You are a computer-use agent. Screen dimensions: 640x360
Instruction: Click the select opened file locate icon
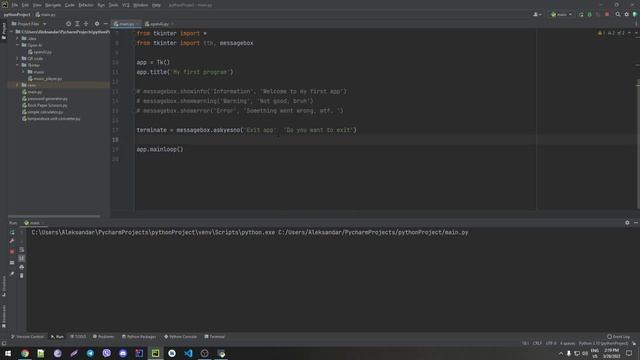[x=69, y=24]
